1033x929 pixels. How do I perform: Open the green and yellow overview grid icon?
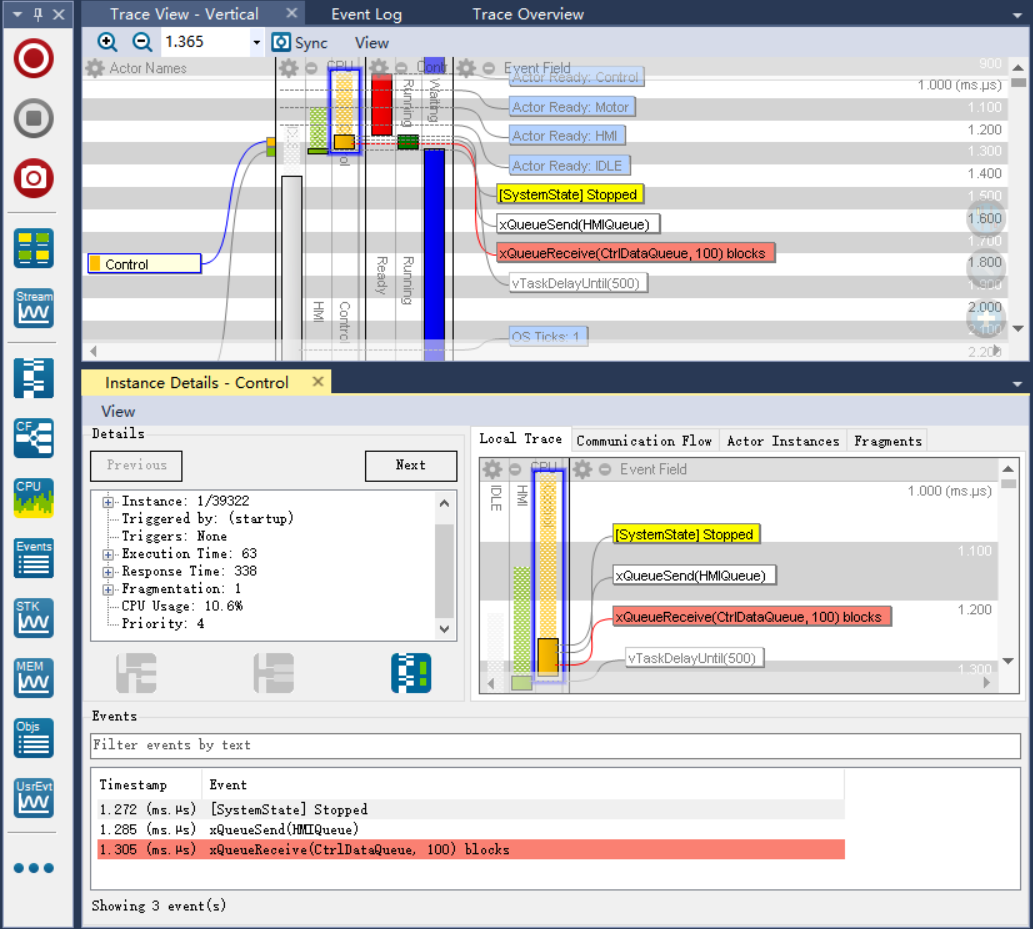click(x=34, y=248)
